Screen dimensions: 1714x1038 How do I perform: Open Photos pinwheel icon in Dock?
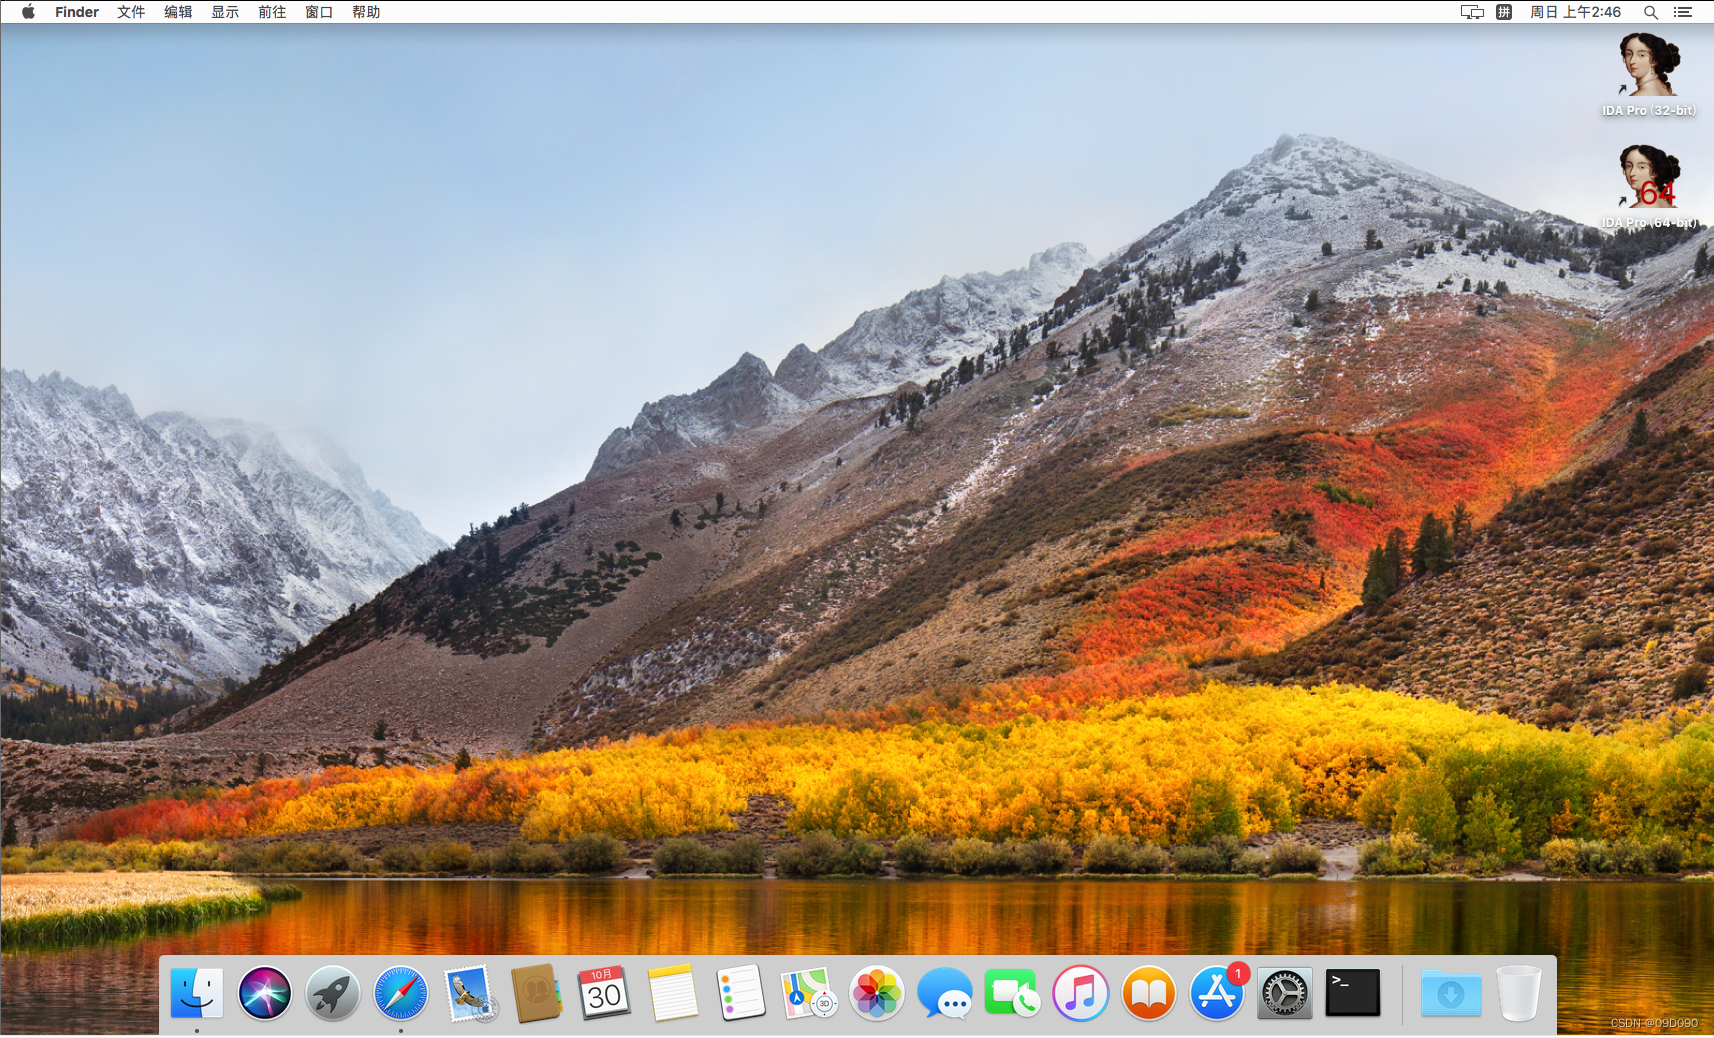pos(877,993)
